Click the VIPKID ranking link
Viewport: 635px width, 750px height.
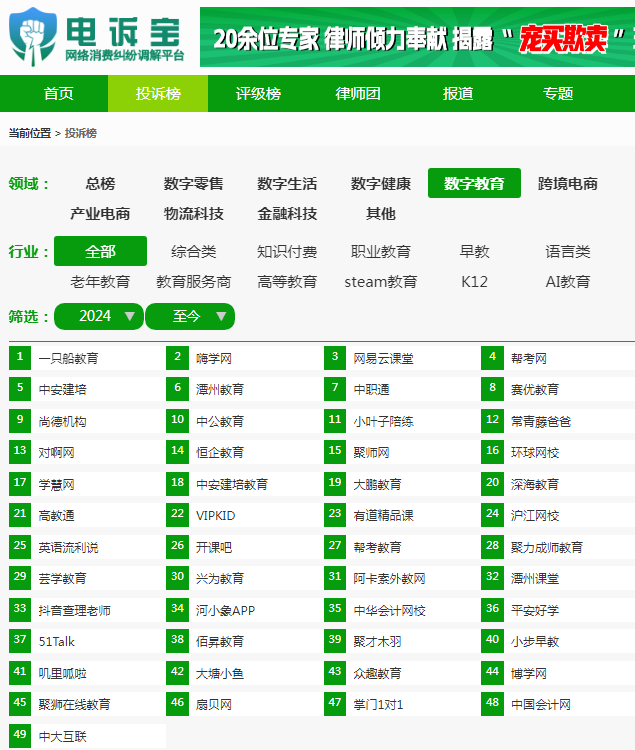click(216, 516)
